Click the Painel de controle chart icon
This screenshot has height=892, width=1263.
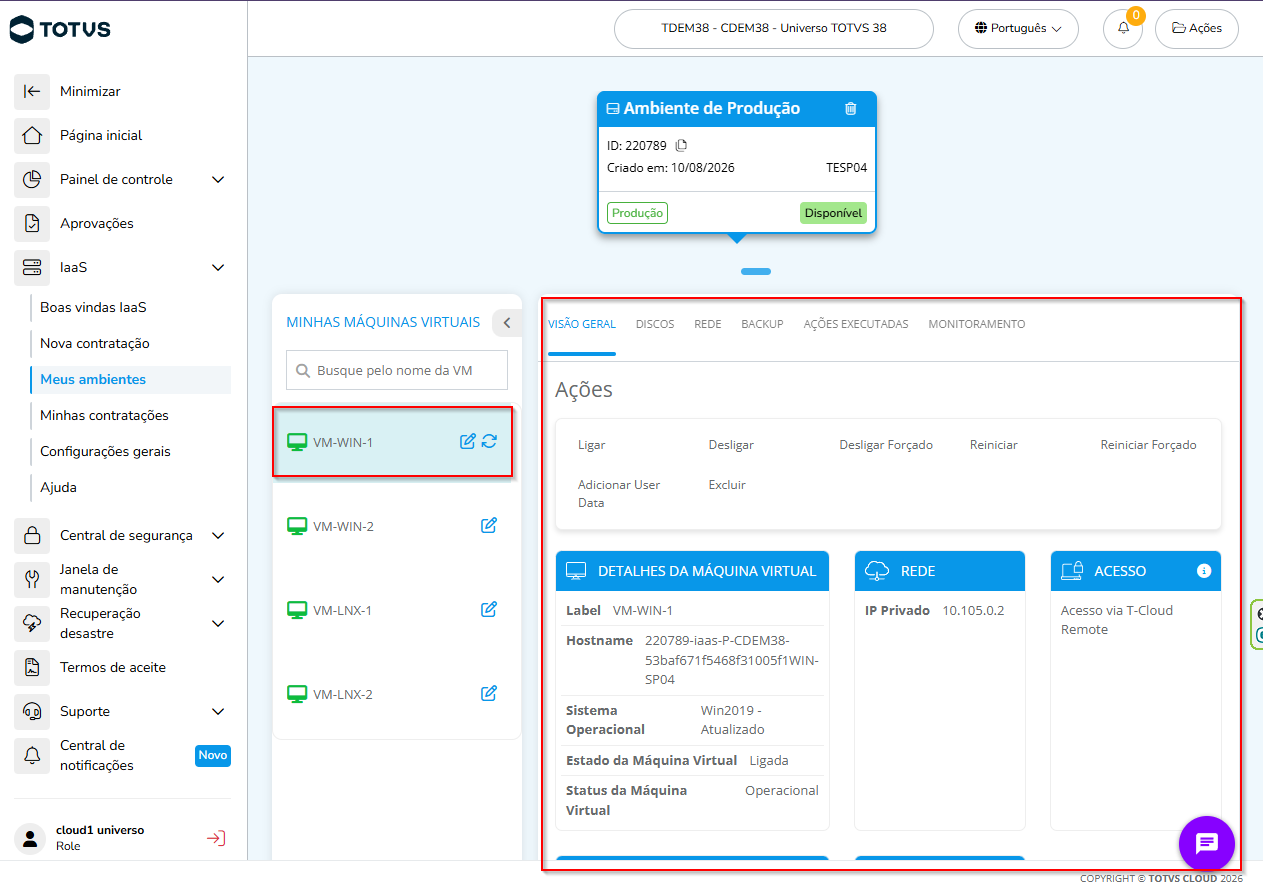[32, 179]
